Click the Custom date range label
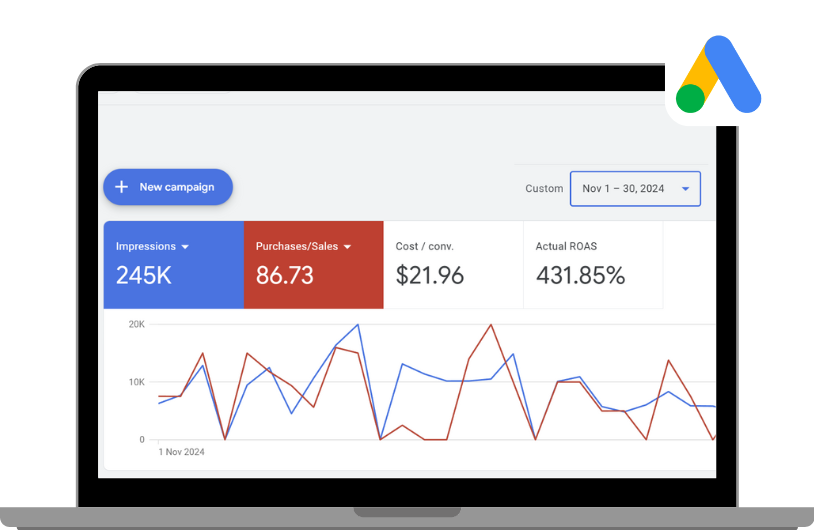Image resolution: width=814 pixels, height=530 pixels. click(x=544, y=188)
